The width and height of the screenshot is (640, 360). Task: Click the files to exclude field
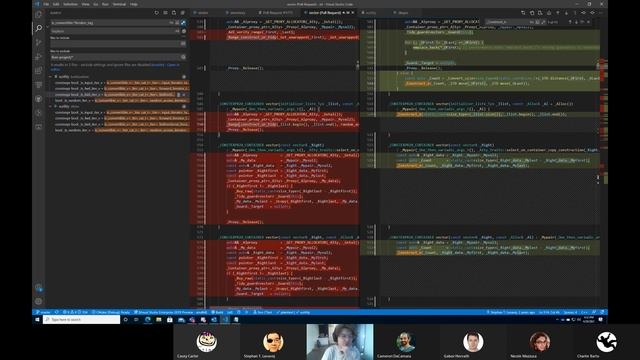coord(115,57)
